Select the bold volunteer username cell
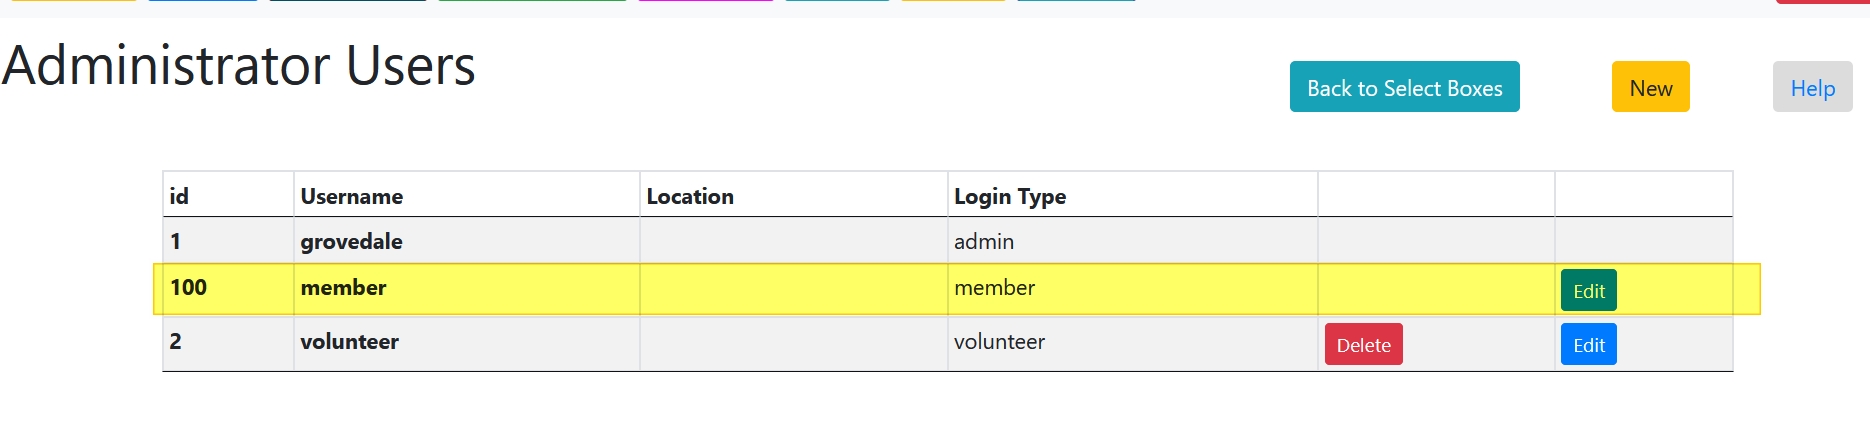1870x422 pixels. click(x=350, y=342)
